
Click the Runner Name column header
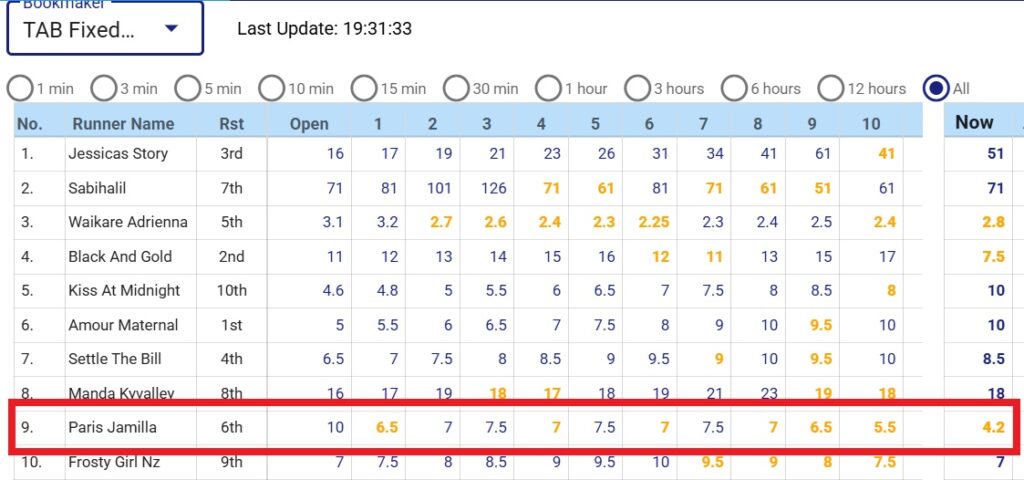click(x=123, y=124)
